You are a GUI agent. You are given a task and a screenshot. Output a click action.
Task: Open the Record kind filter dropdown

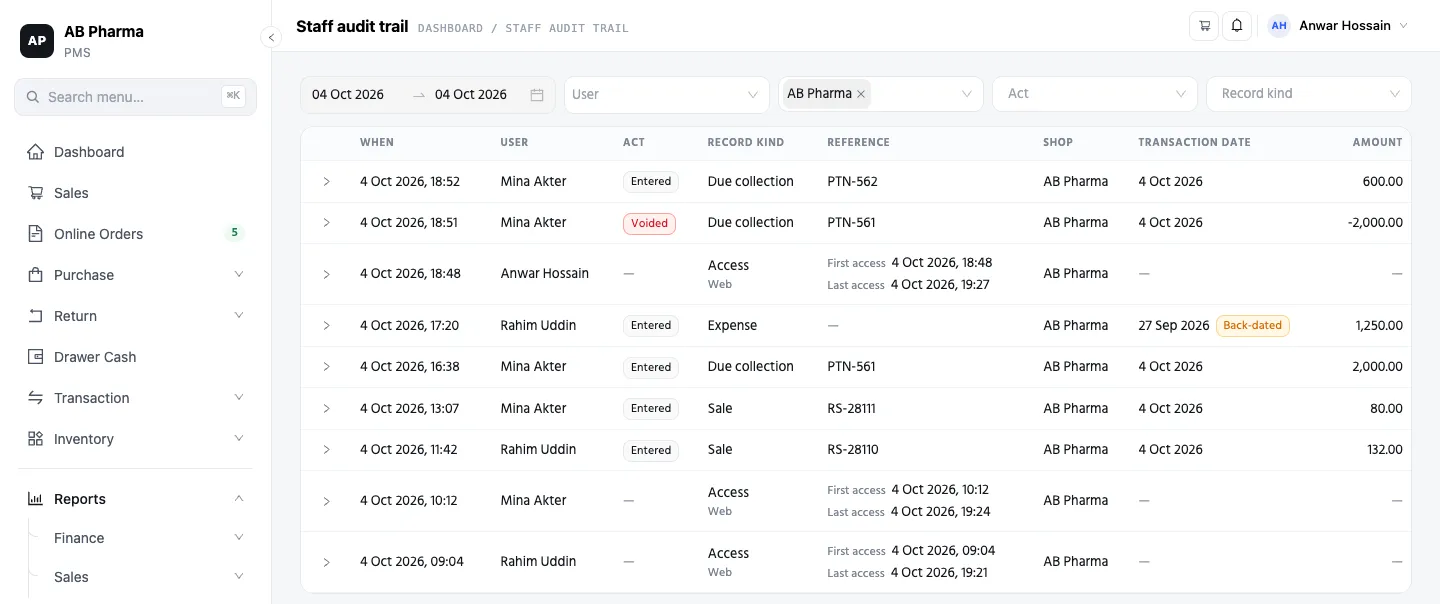point(1309,94)
